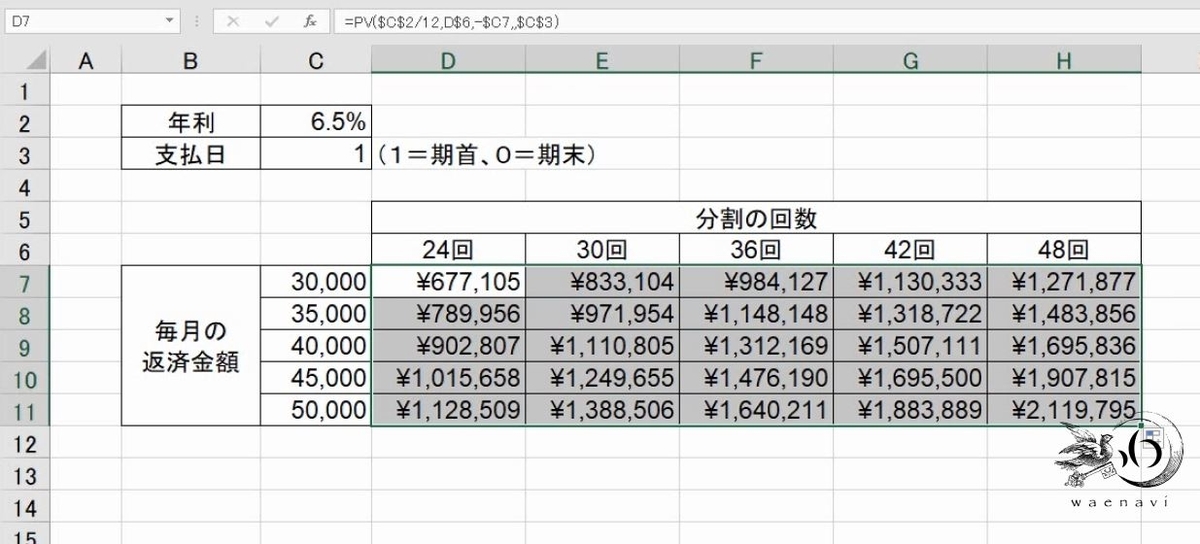Click the cell labeled 年利
The height and width of the screenshot is (544, 1200).
(190, 123)
